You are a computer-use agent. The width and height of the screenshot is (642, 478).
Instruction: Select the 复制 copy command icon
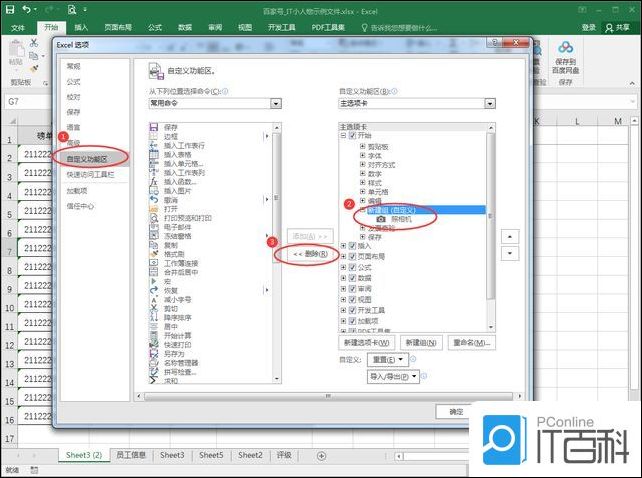(x=154, y=245)
